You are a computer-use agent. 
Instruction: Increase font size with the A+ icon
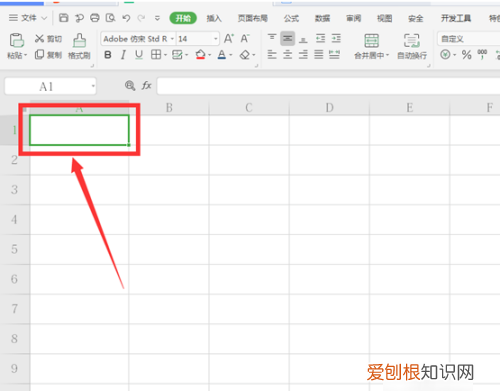point(229,39)
